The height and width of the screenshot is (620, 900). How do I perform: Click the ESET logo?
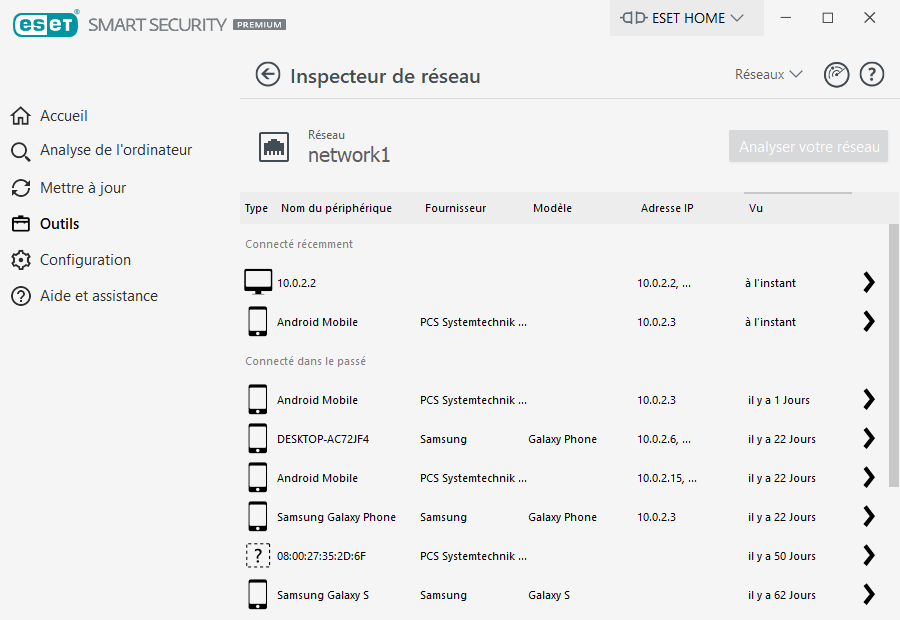(45, 24)
